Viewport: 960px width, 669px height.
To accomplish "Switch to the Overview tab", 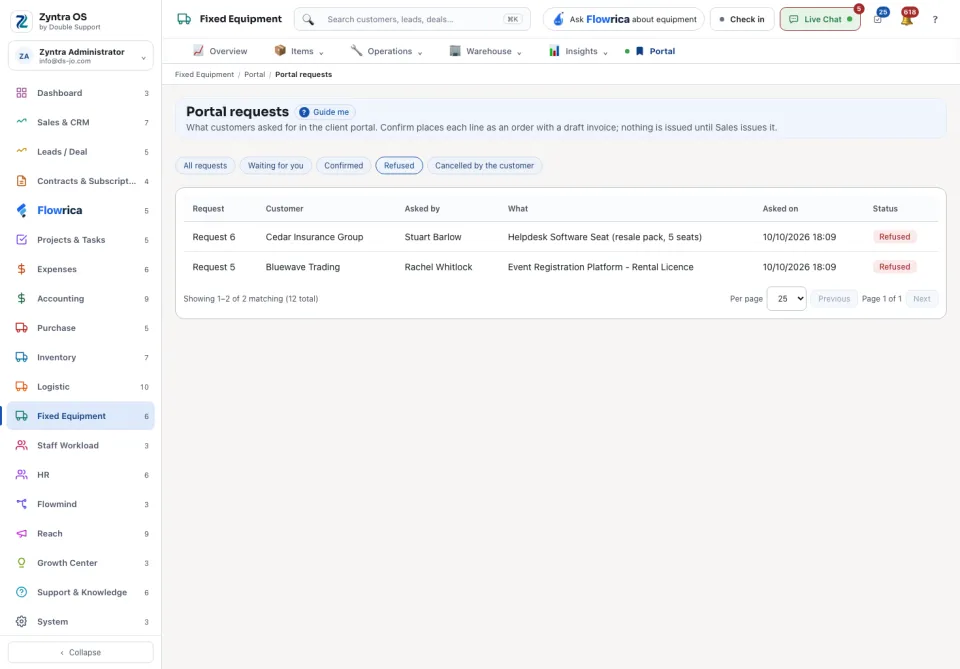I will pos(220,51).
